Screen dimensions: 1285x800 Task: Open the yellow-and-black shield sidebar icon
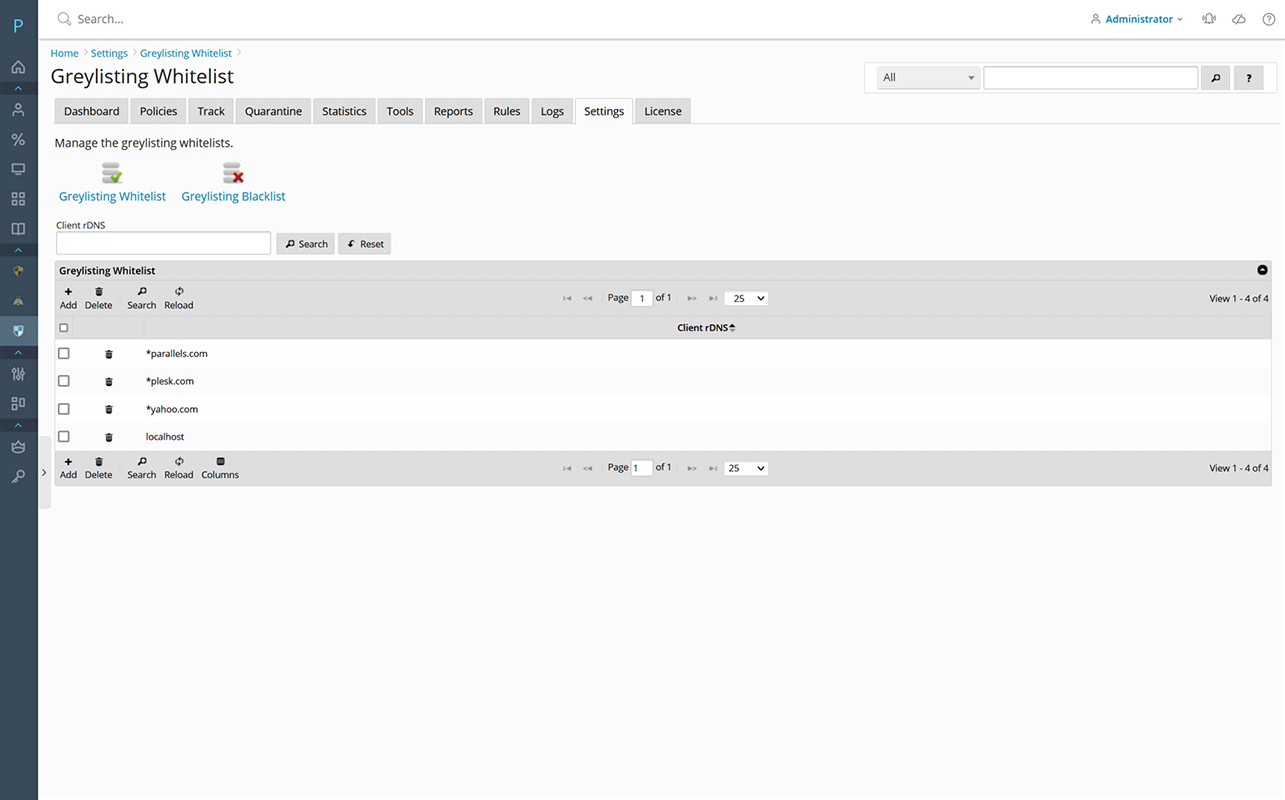[18, 271]
